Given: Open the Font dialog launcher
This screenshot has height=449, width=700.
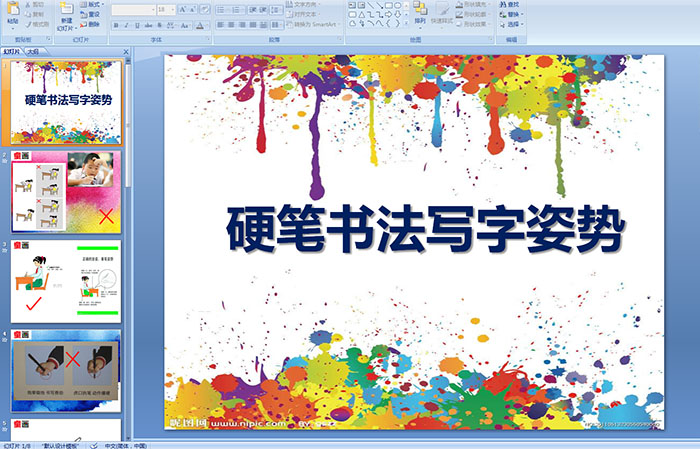Looking at the screenshot, I should point(208,40).
